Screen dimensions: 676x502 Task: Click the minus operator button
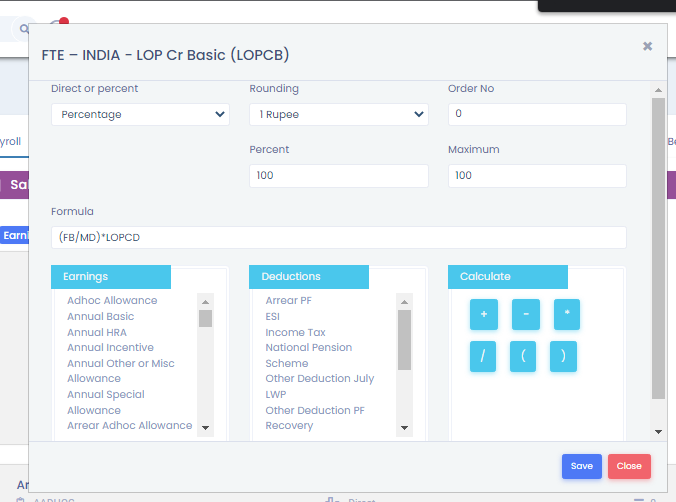525,314
